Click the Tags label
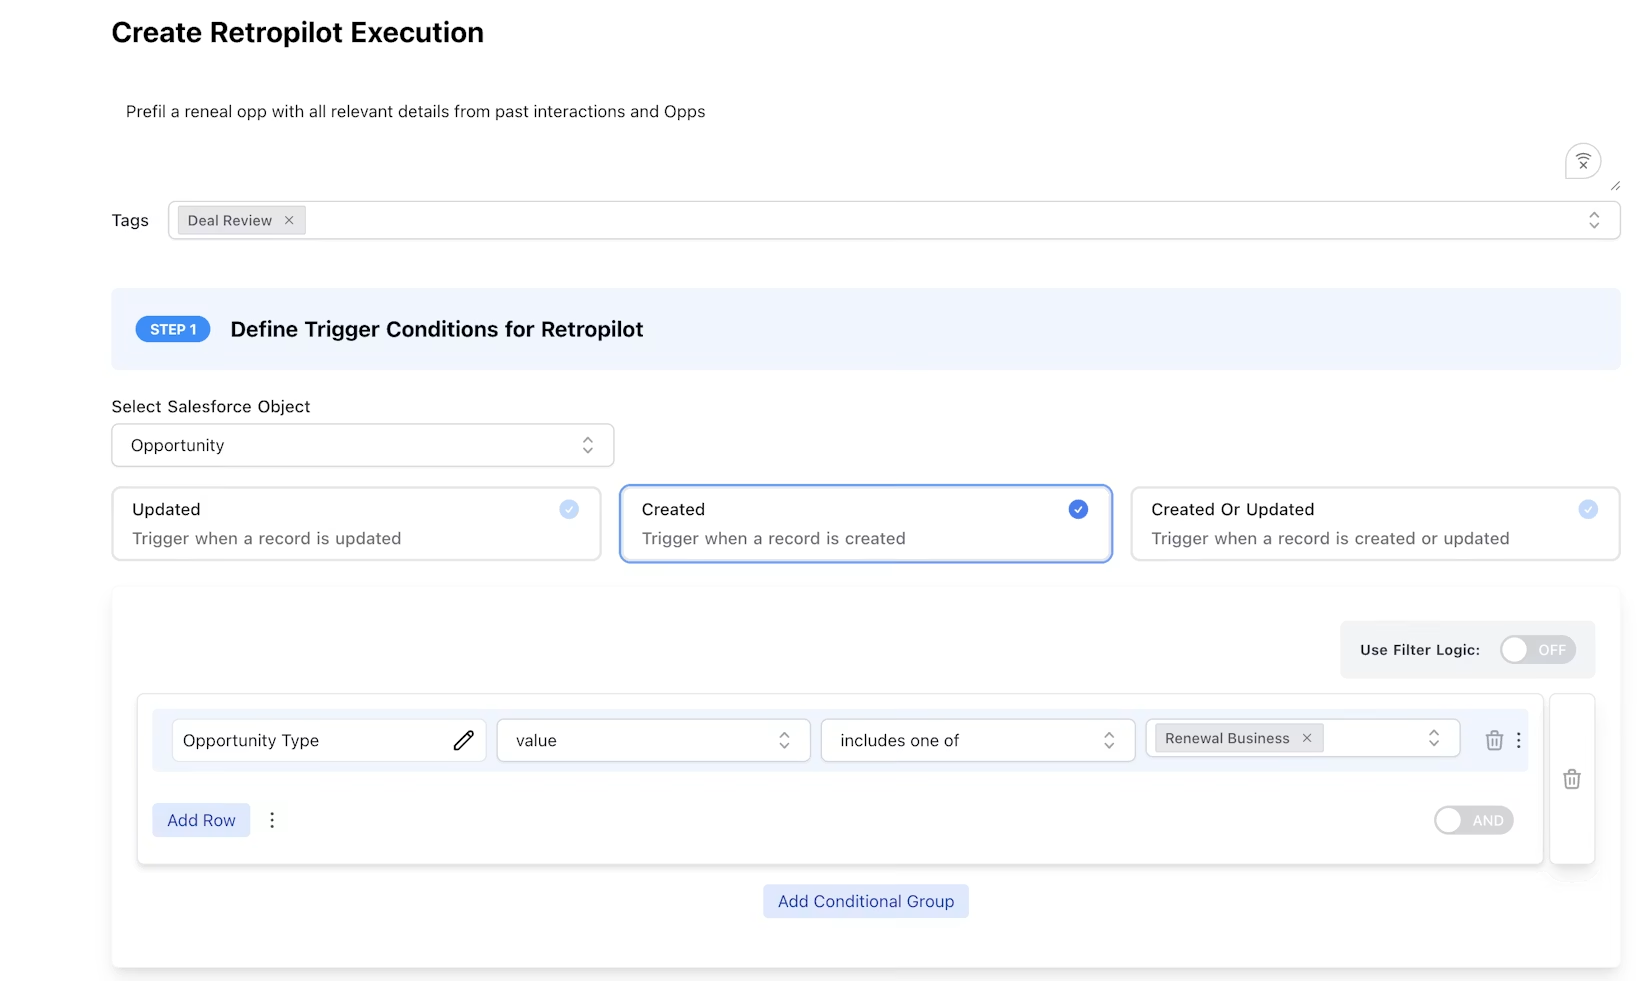The width and height of the screenshot is (1650, 981). 130,220
